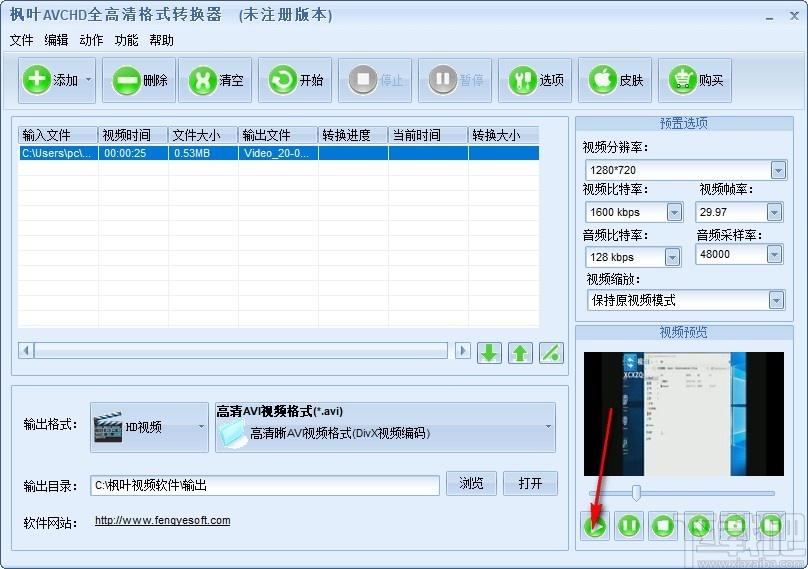808x569 pixels.
Task: Click the file list horizontal scrollbar track
Action: point(241,351)
